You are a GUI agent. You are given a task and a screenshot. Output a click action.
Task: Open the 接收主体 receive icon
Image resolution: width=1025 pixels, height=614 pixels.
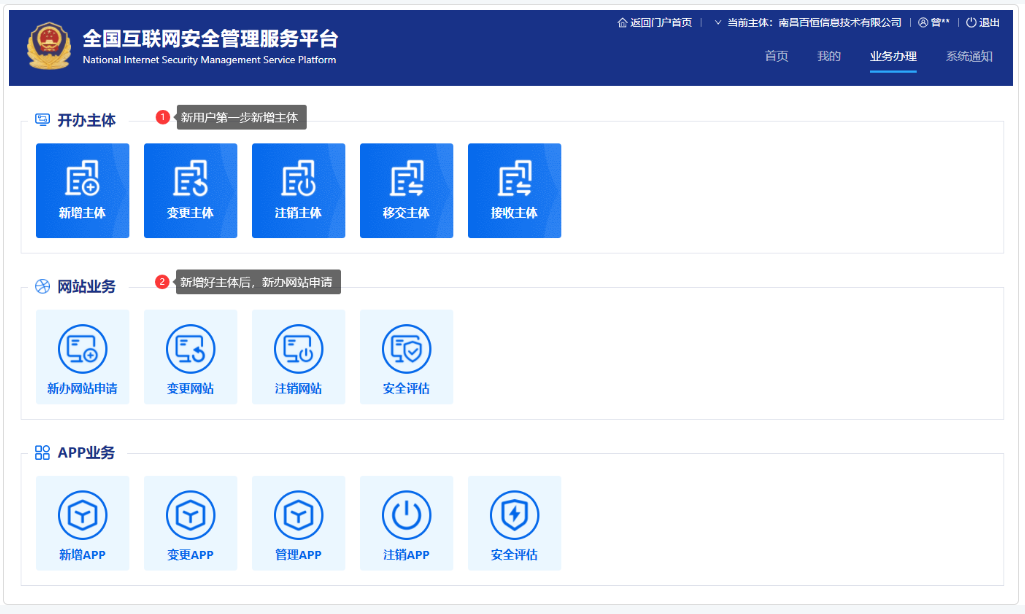(514, 190)
